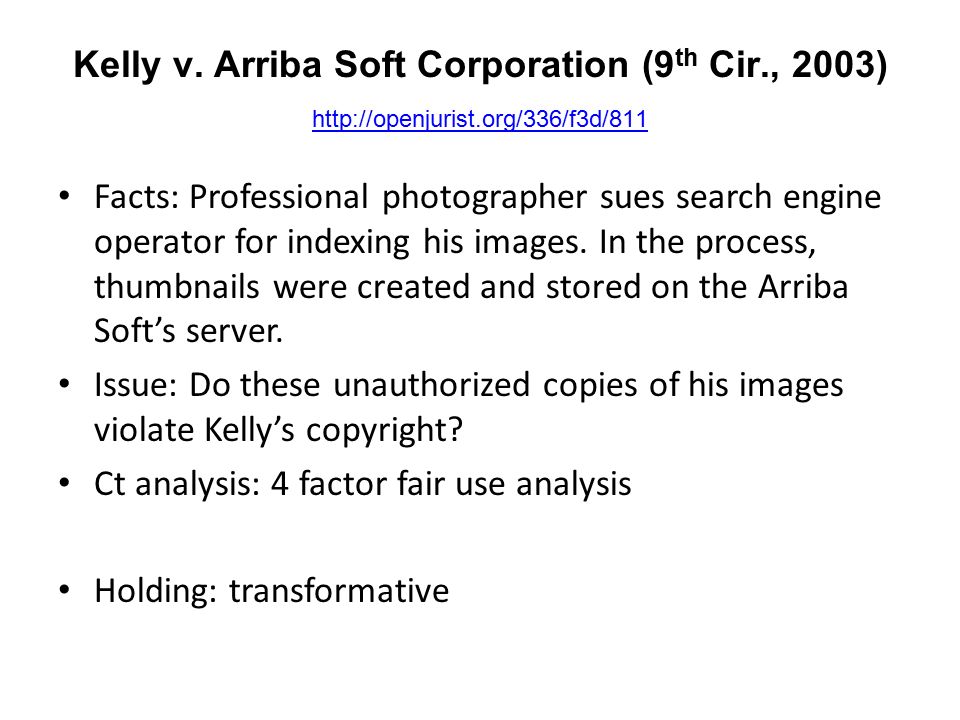Select the word 'Facts:' in first bullet
Image resolution: width=960 pixels, height=720 pixels.
coord(136,197)
